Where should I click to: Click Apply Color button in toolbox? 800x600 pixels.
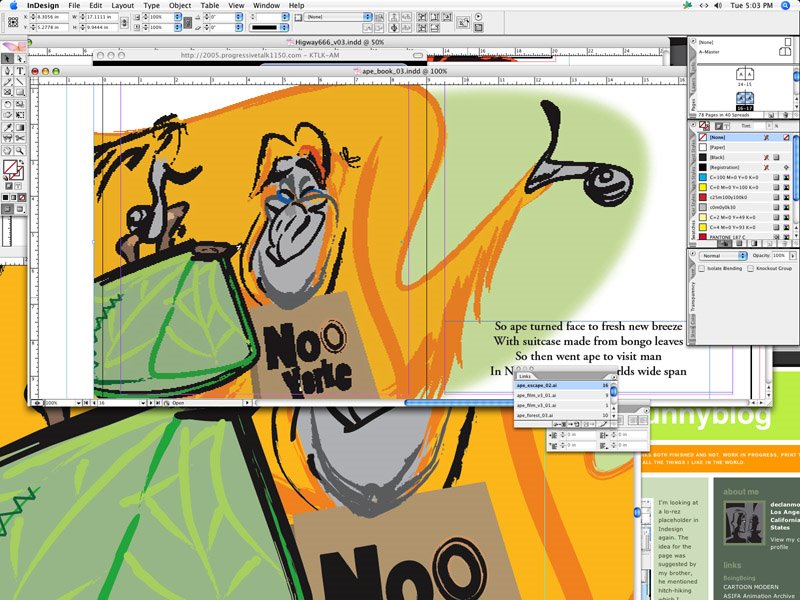point(6,197)
